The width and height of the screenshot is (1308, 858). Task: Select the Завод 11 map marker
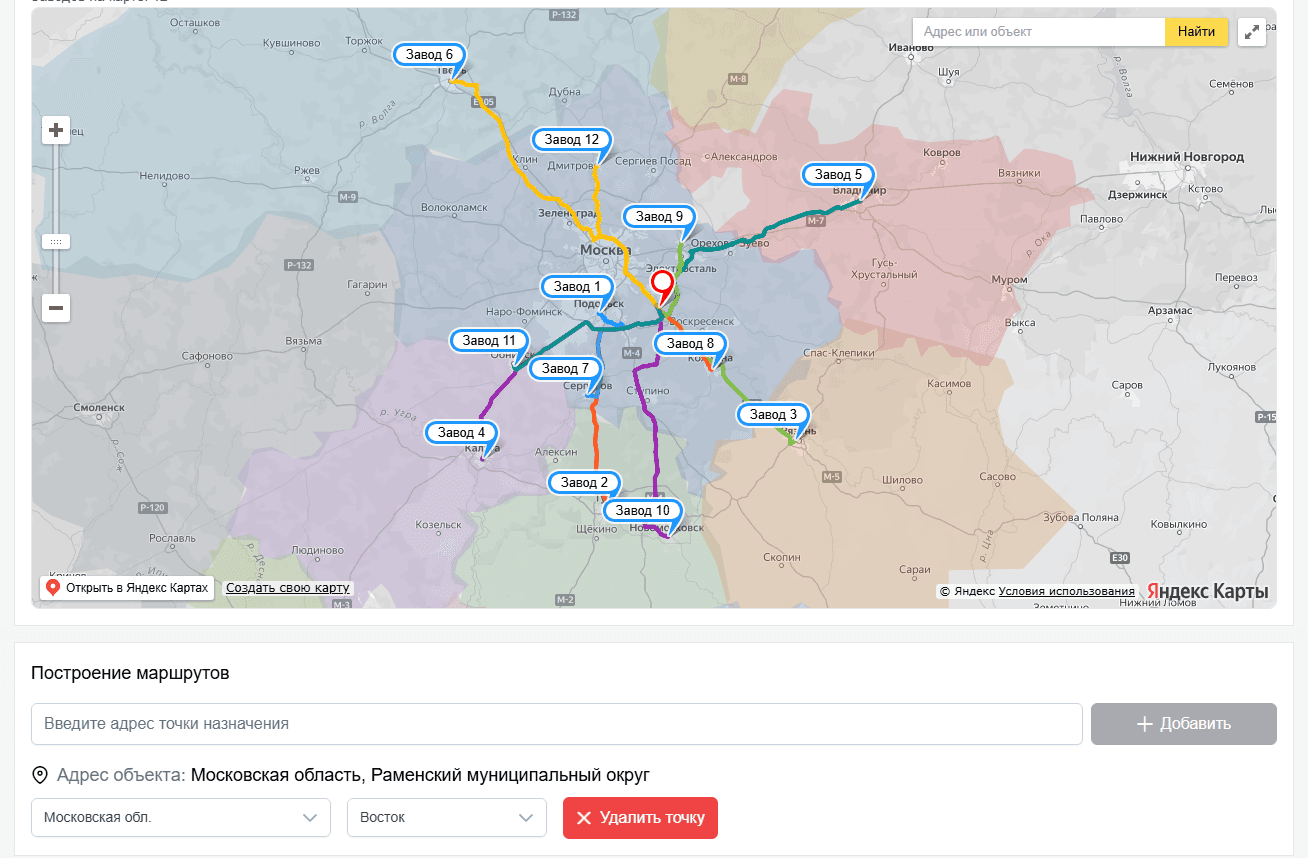point(489,341)
